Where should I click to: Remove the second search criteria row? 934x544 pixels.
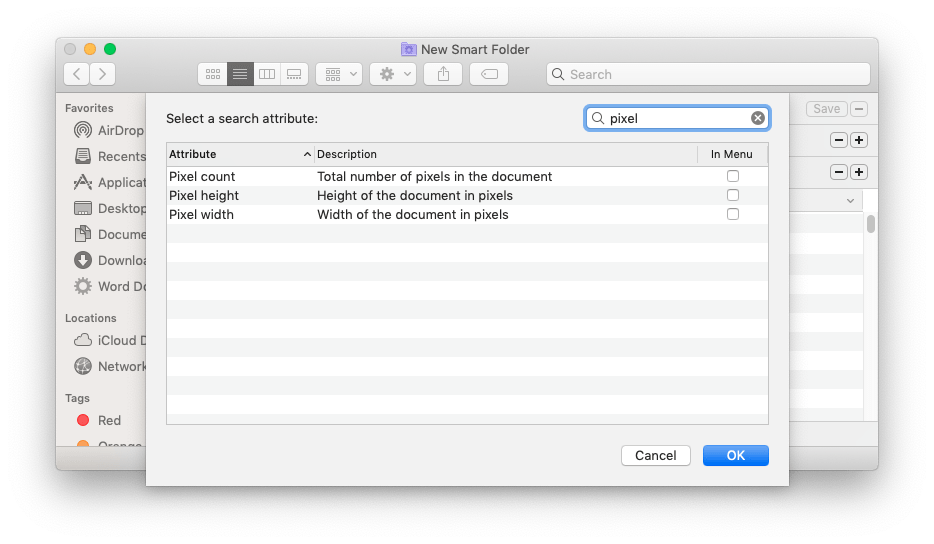click(x=839, y=172)
